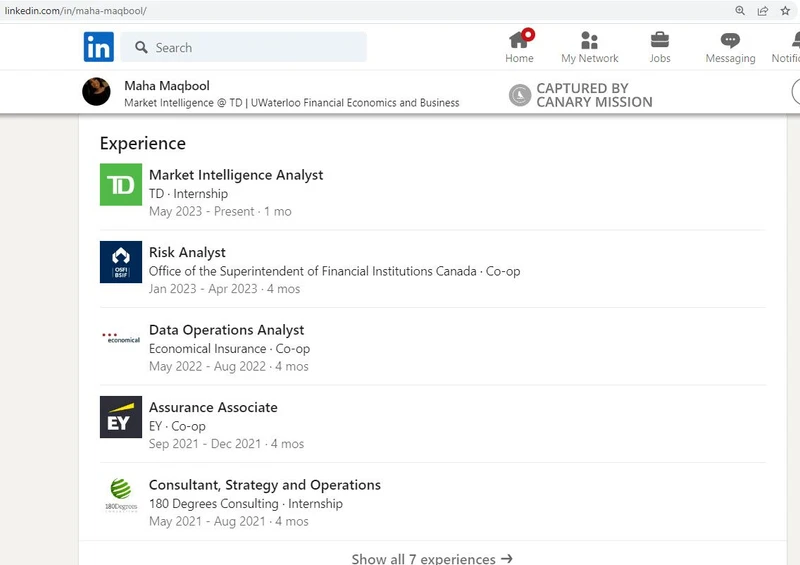
Task: Click the Risk Analyst title
Action: click(x=187, y=253)
